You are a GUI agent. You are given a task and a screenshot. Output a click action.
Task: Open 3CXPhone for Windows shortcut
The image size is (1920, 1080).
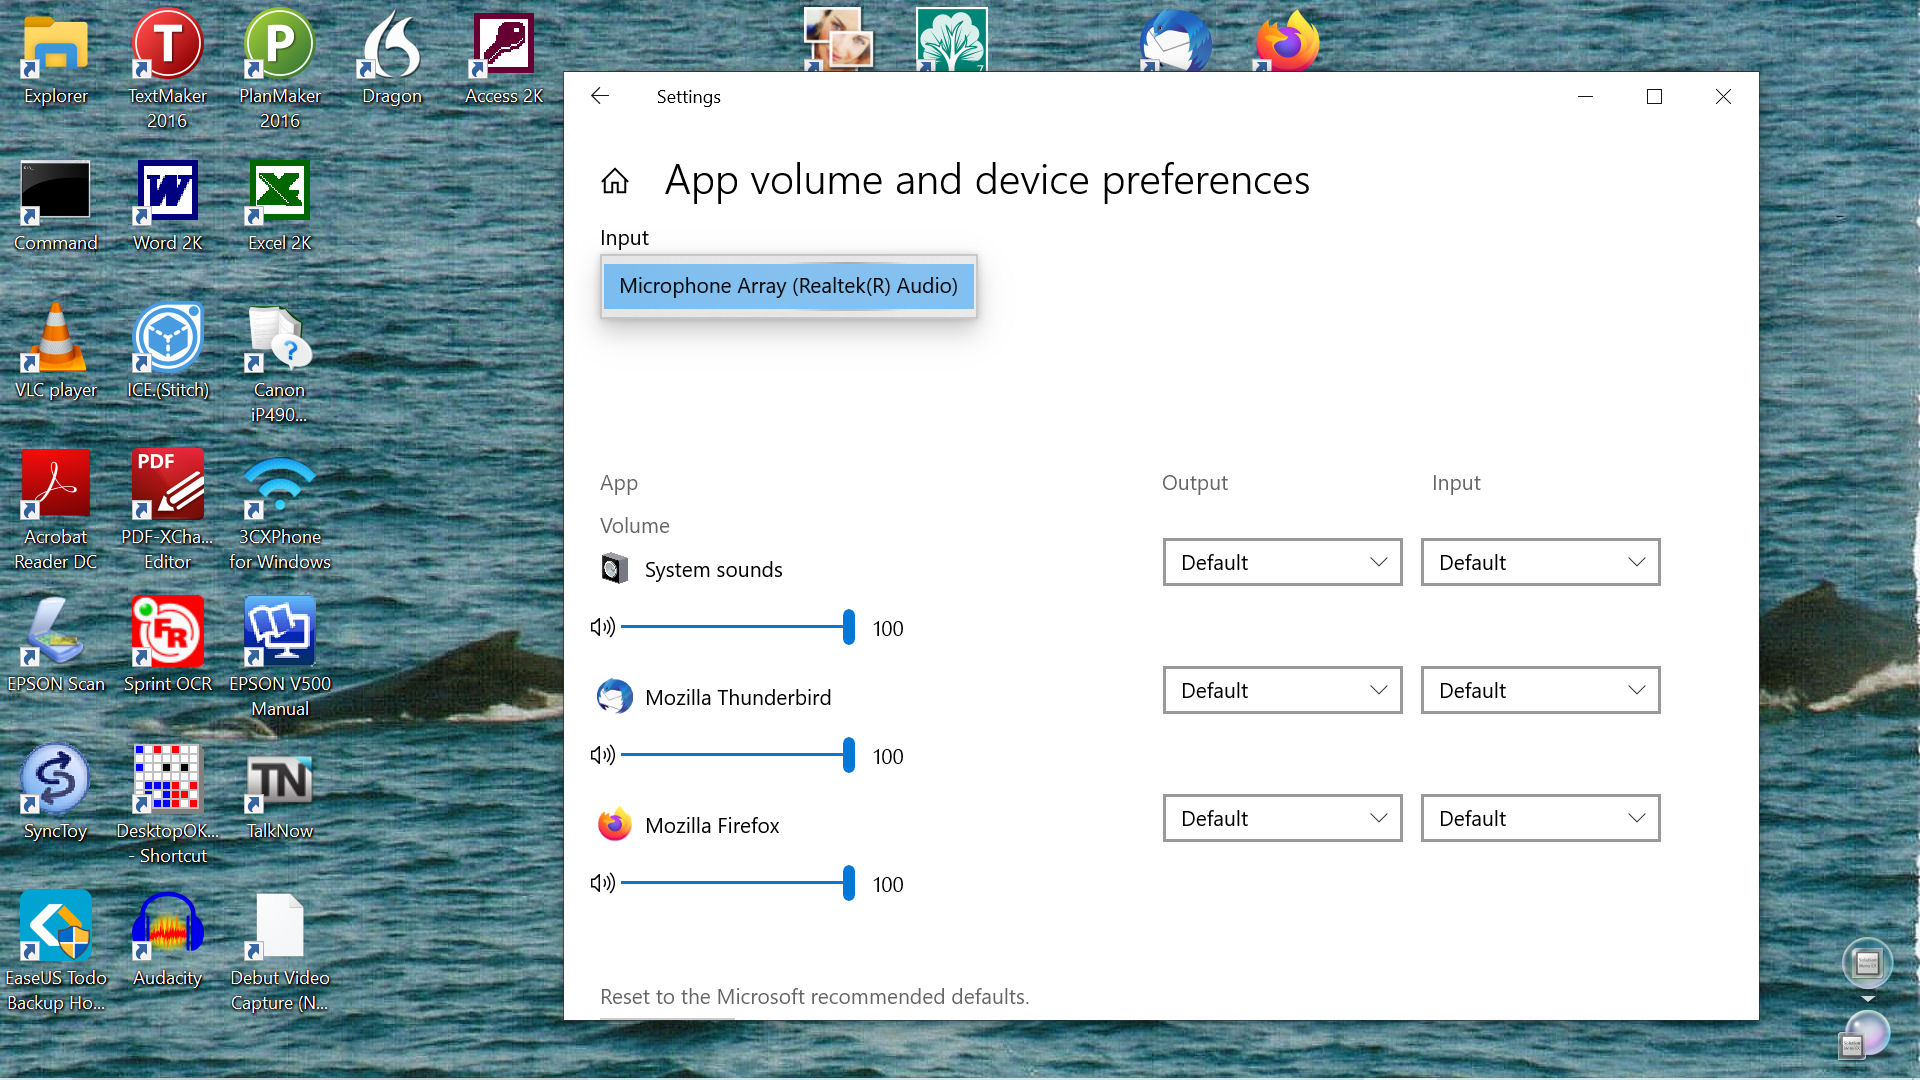[280, 510]
